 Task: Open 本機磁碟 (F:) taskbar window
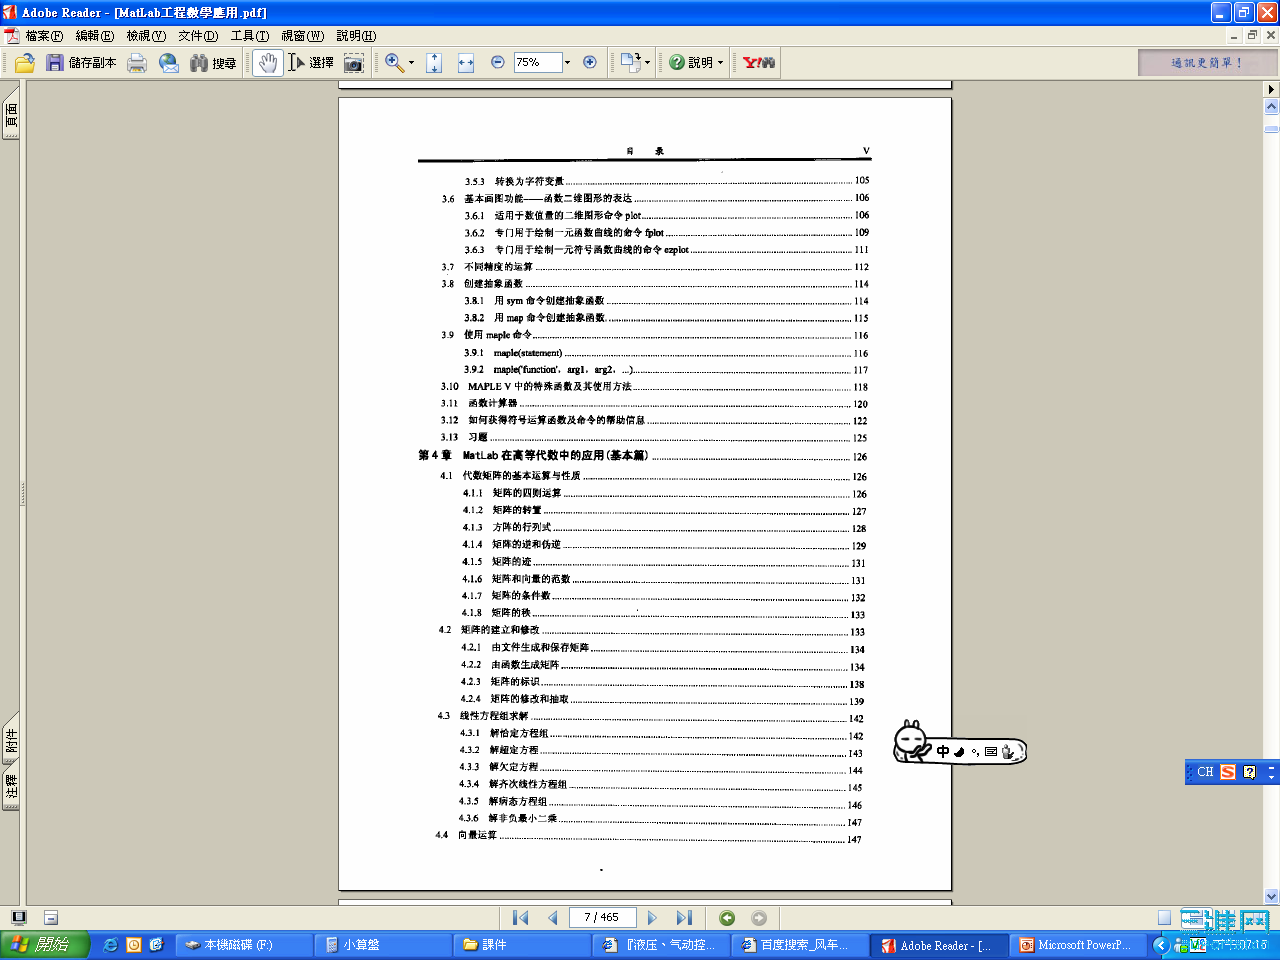click(242, 945)
